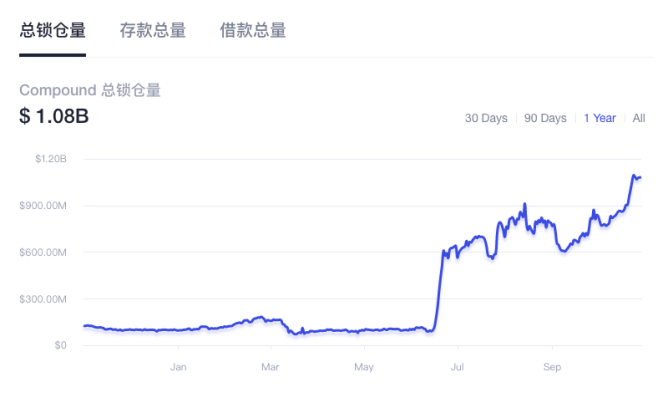The width and height of the screenshot is (668, 408).
Task: Click the $ 1.08B total value
Action: pos(54,116)
